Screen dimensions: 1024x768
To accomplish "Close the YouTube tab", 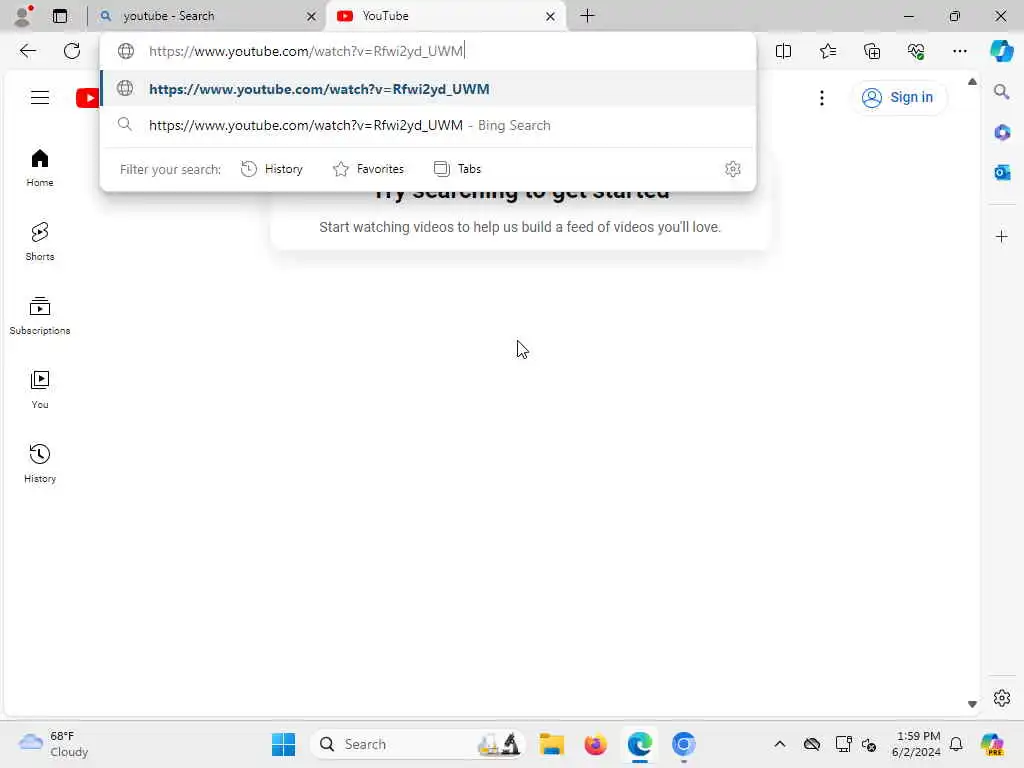I will [551, 16].
